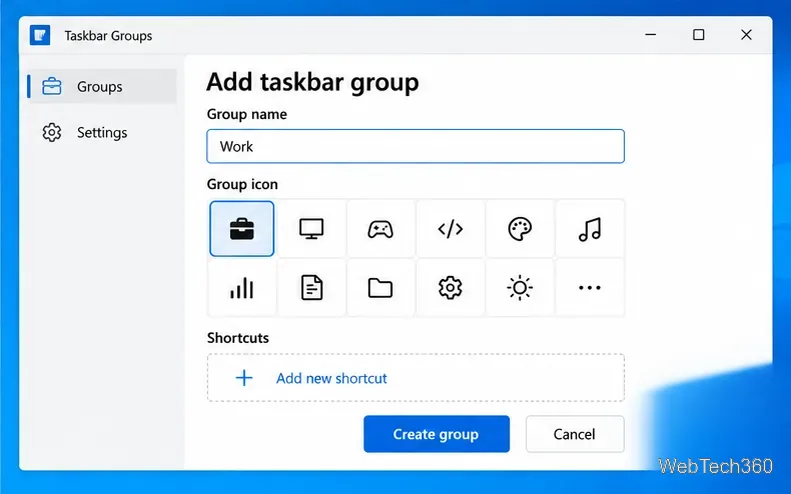
Task: Choose the paint palette group icon
Action: click(520, 229)
